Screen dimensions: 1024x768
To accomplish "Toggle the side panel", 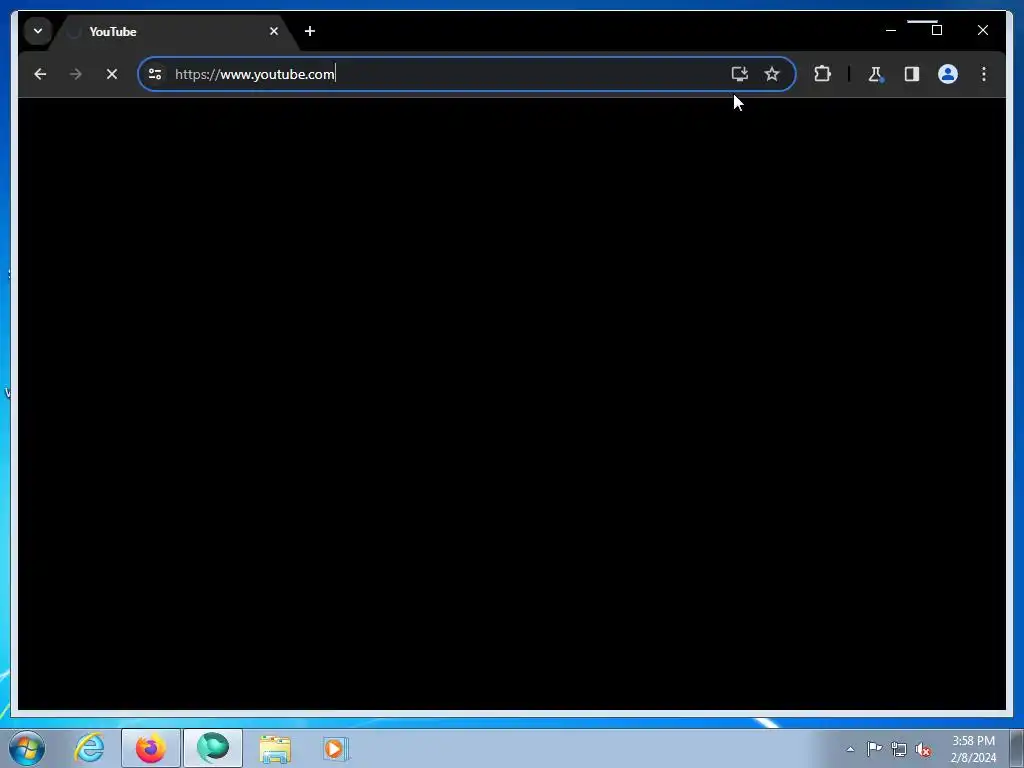I will coord(912,74).
